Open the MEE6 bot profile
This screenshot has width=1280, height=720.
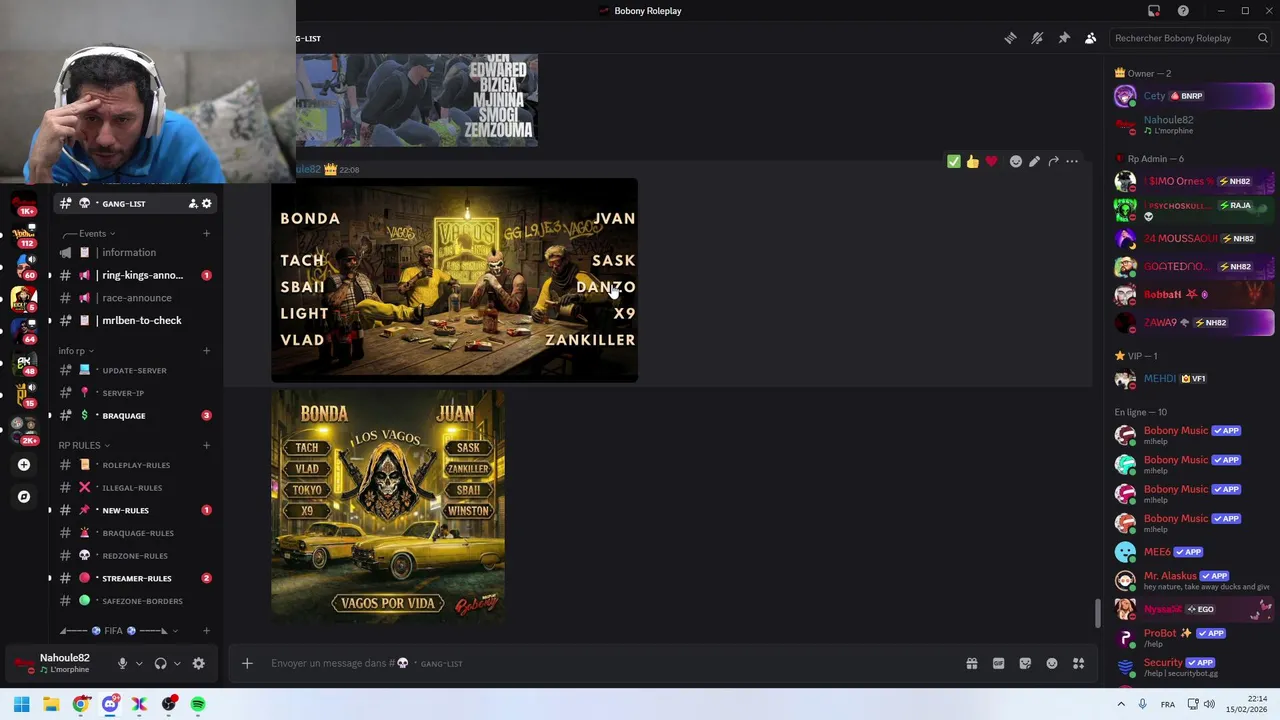pos(1194,552)
